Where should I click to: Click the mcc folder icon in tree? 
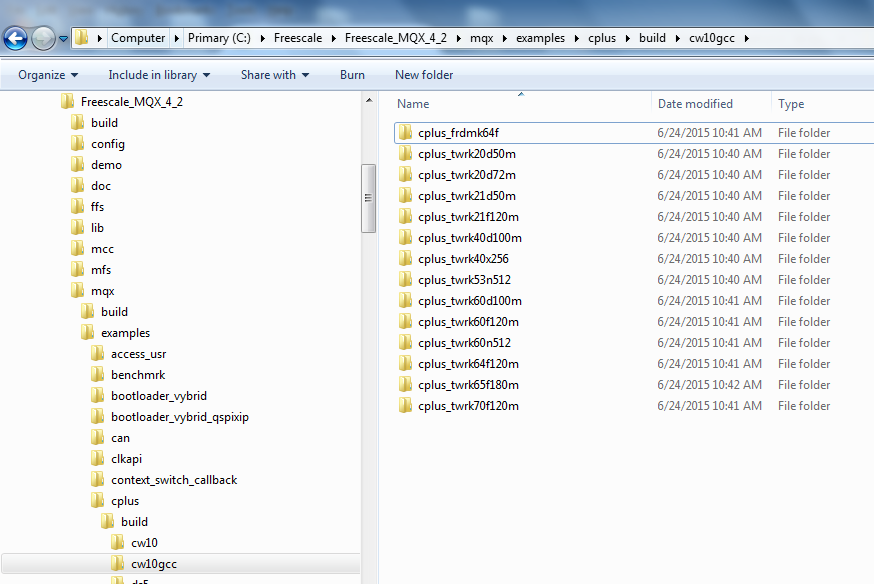pyautogui.click(x=77, y=249)
